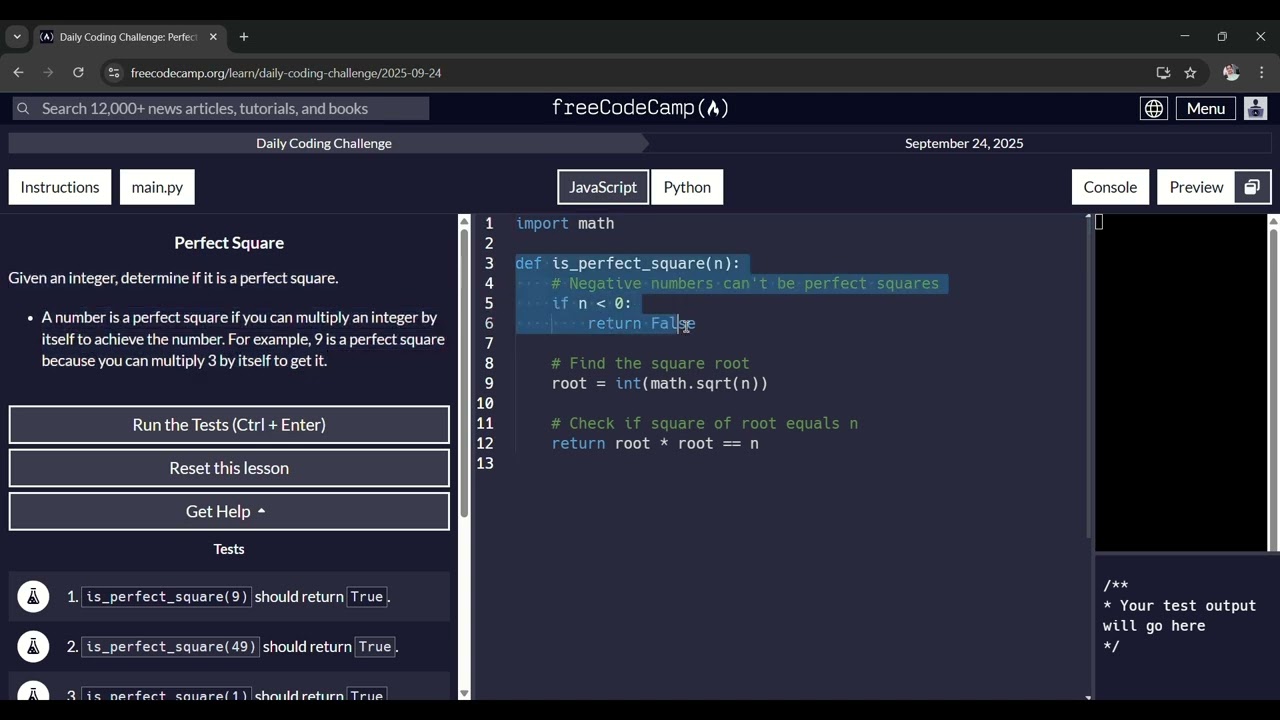Viewport: 1280px width, 720px height.
Task: Click the search magnifier icon
Action: pos(23,108)
